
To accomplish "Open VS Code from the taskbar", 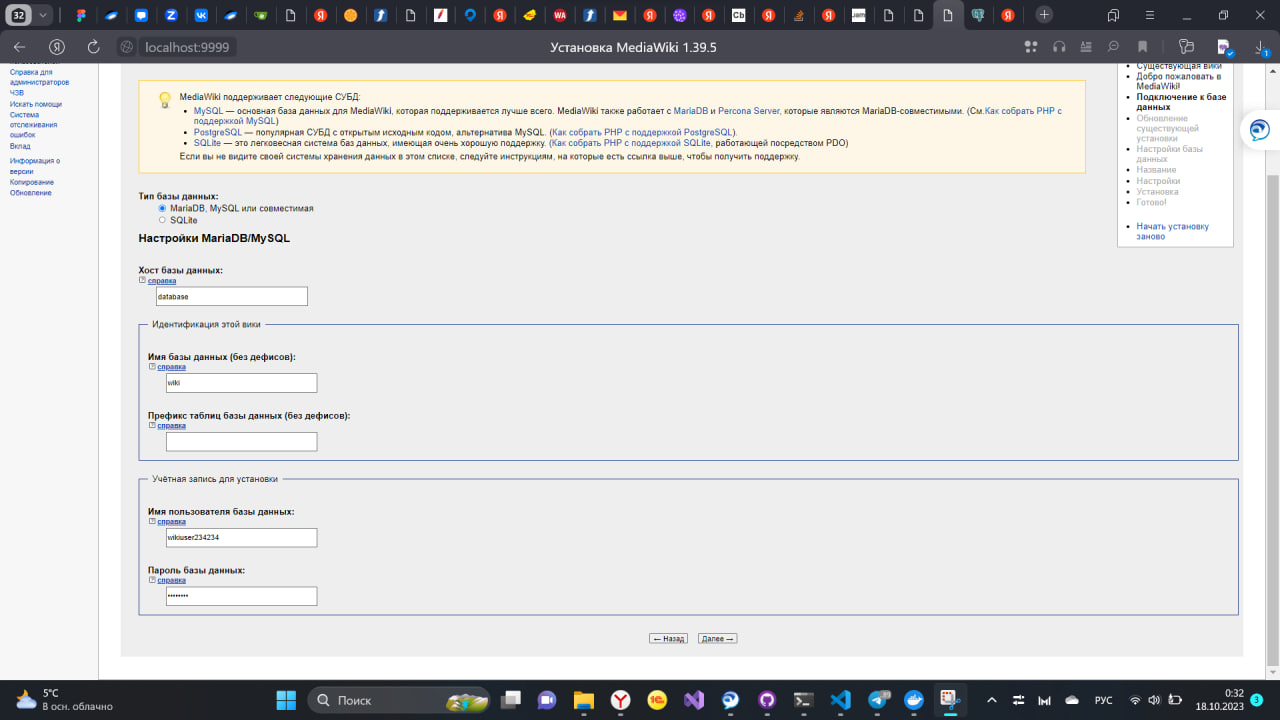I will 840,700.
